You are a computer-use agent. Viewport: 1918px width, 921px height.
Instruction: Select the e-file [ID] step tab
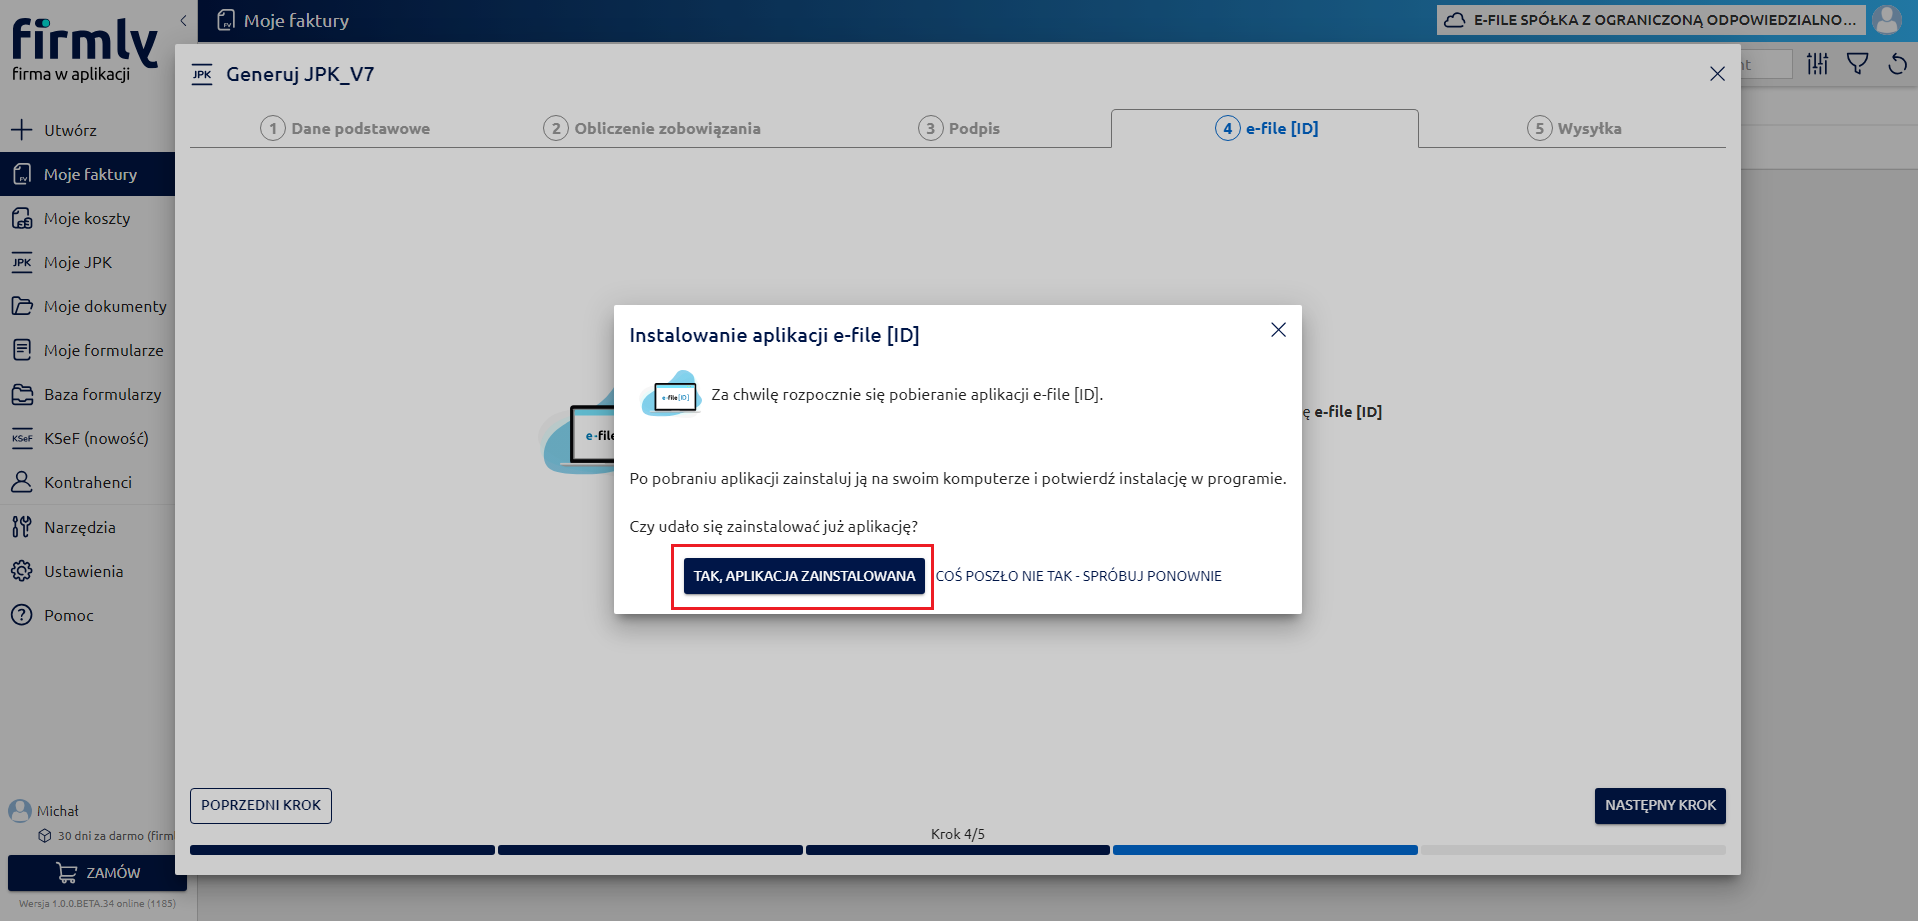[x=1265, y=128]
